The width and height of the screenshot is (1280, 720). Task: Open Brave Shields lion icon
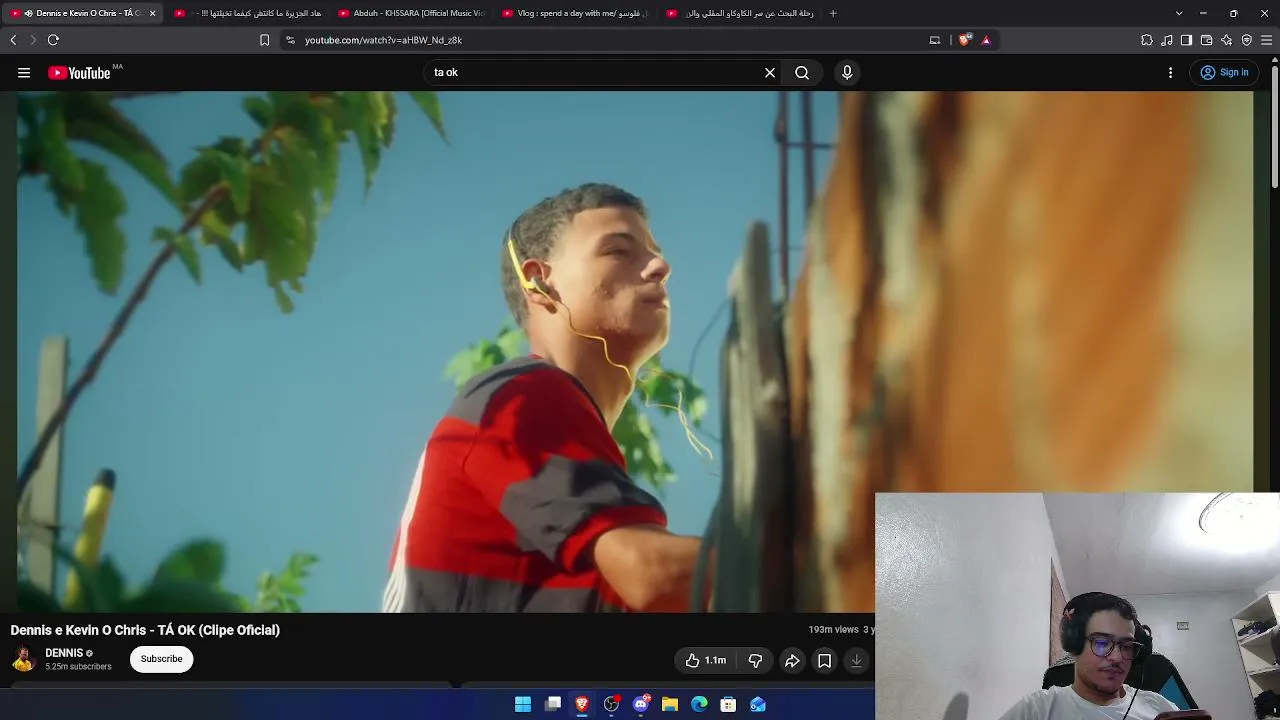click(x=964, y=40)
